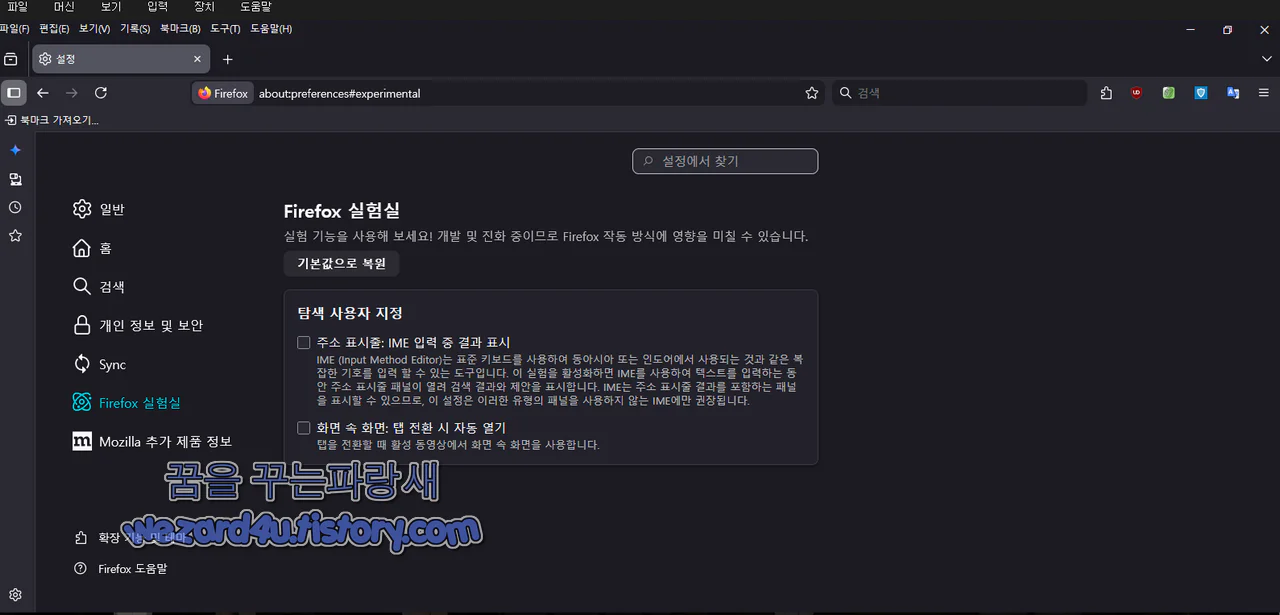Click 북마크 가져오기 in bookmarks toolbar
The image size is (1280, 615).
coord(51,120)
